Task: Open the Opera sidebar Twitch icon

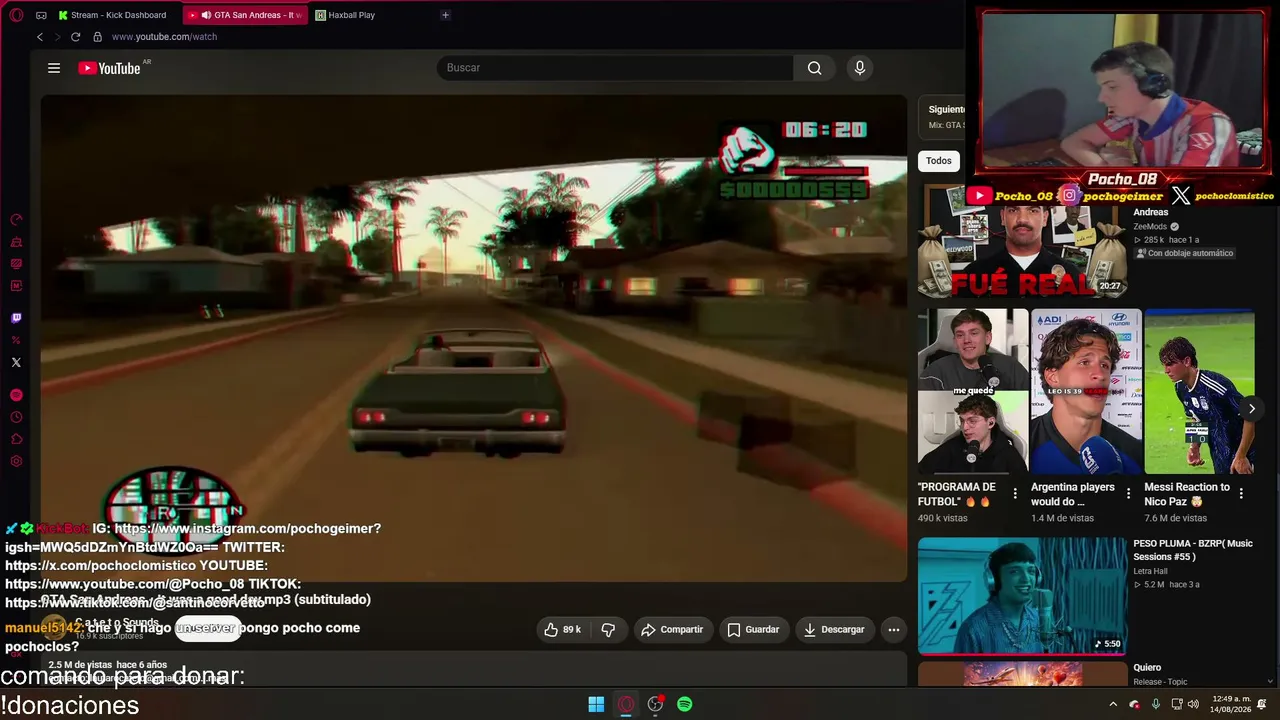Action: 16,318
